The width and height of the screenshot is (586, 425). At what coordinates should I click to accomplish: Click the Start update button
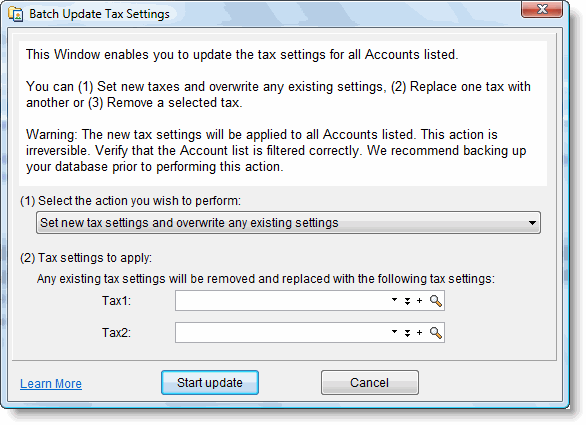click(210, 383)
